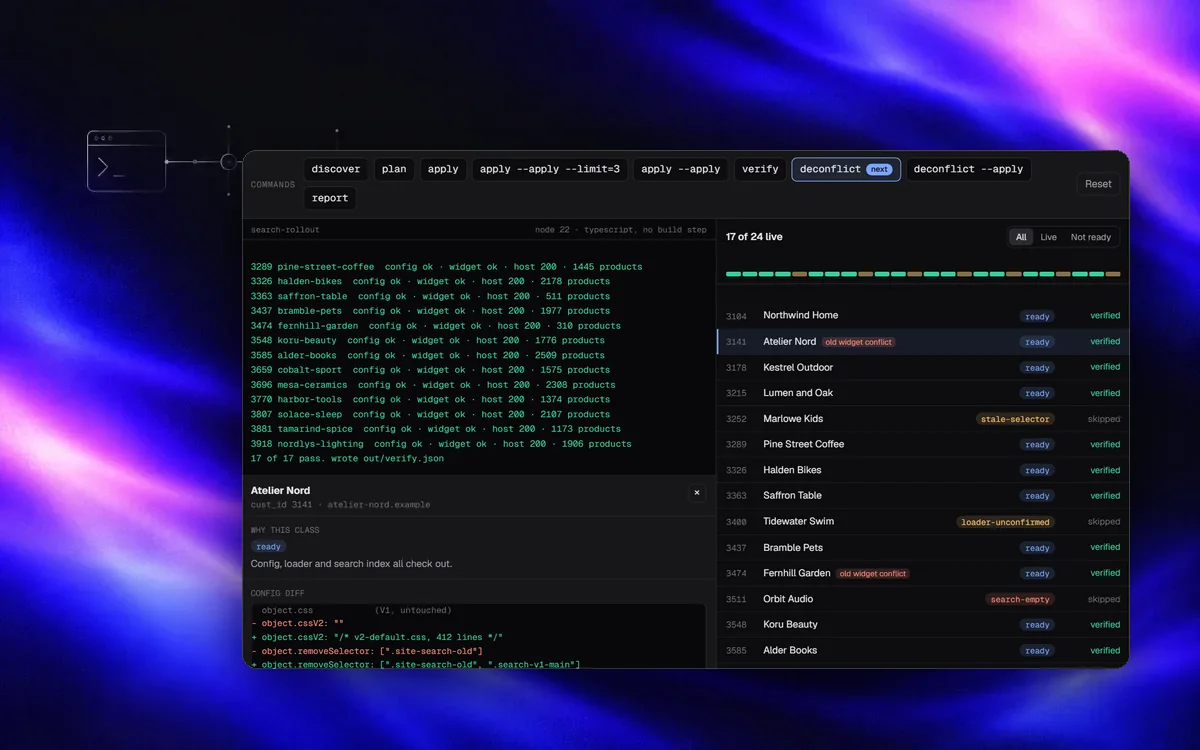The image size is (1200, 750).
Task: Open the Tidewater Swim row
Action: point(923,522)
